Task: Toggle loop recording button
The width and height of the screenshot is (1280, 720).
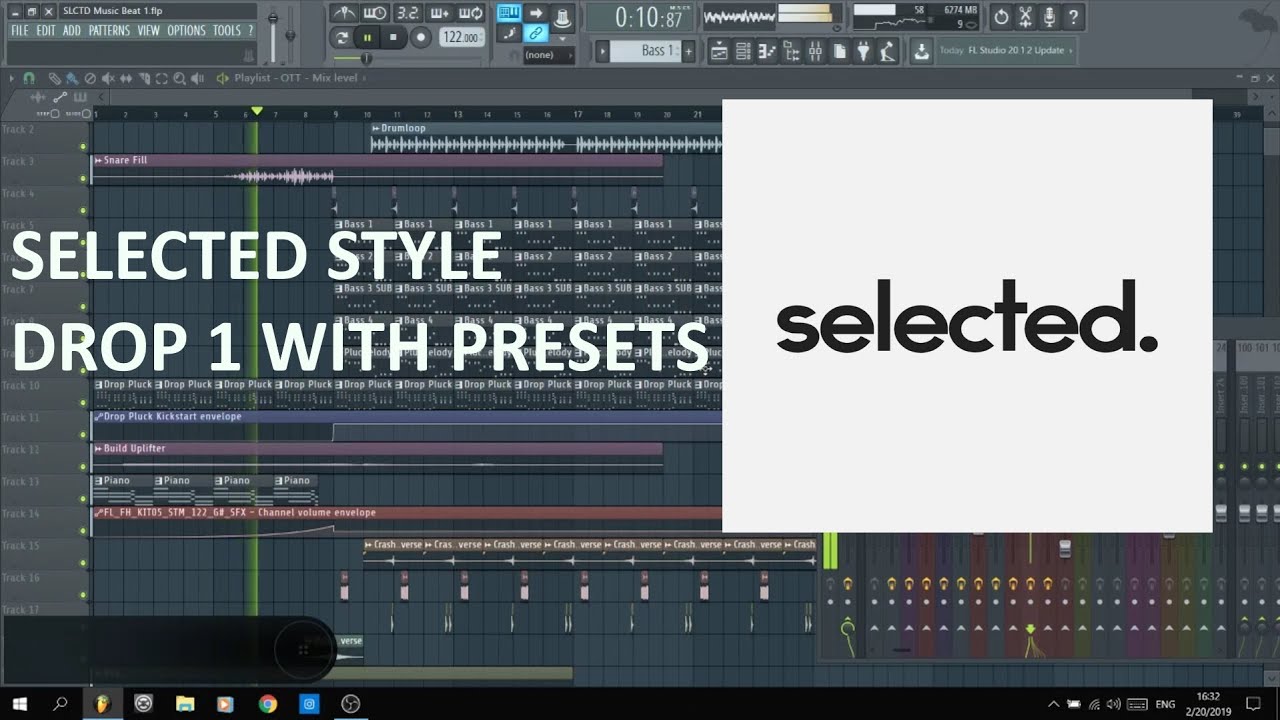Action: coord(470,13)
